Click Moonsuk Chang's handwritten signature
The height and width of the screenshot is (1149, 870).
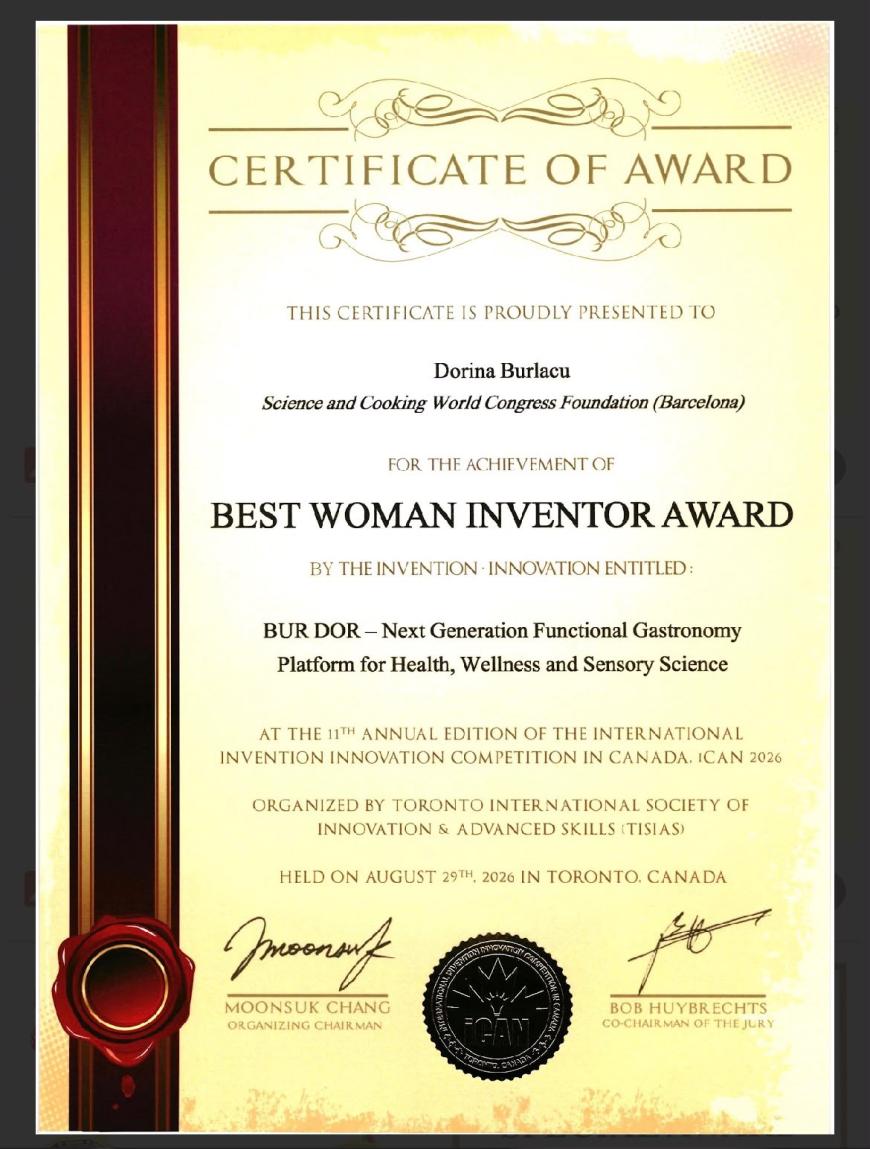308,950
